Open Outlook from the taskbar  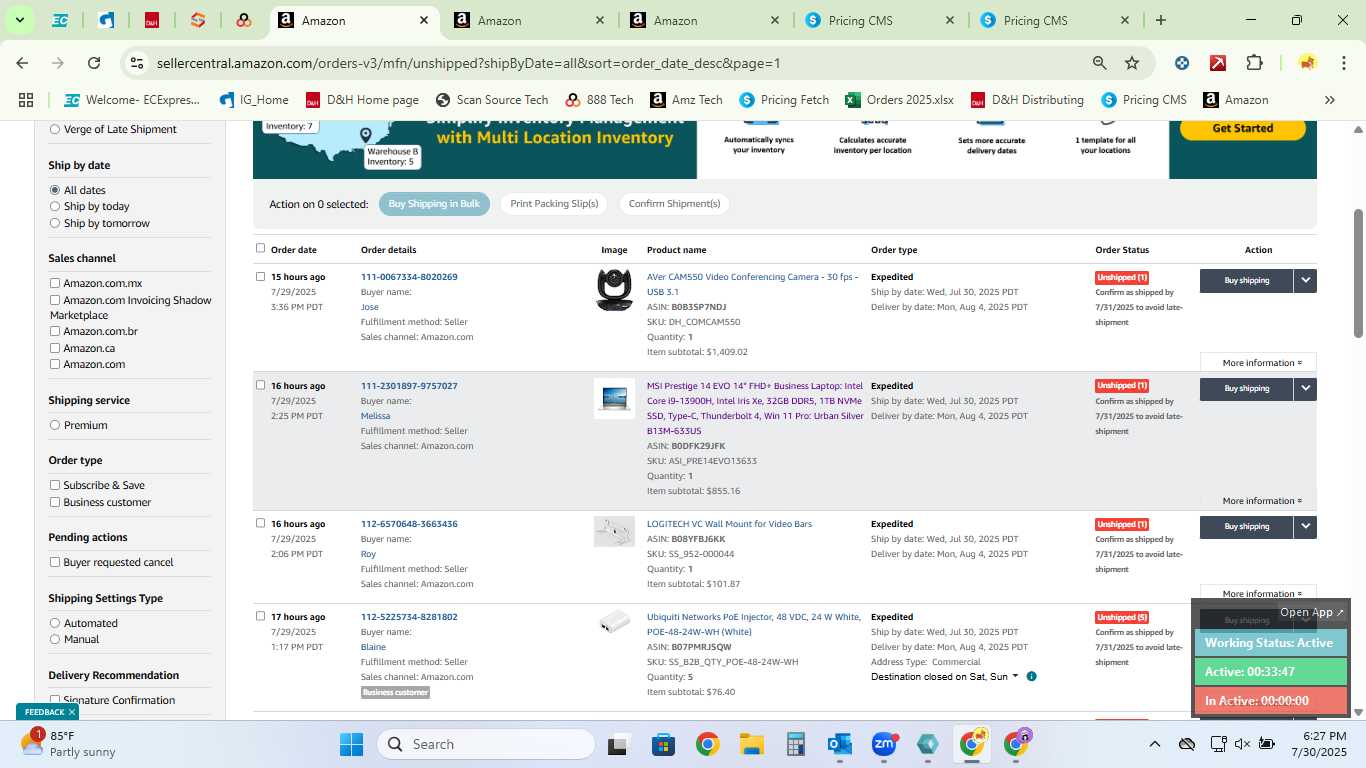tap(839, 744)
